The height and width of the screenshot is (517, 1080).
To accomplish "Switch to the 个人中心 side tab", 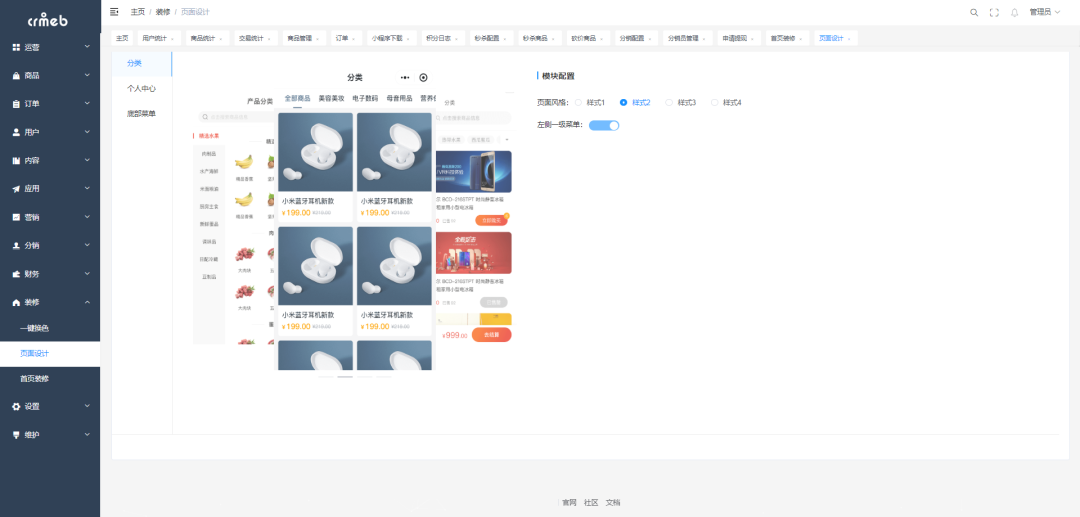I will coord(141,88).
